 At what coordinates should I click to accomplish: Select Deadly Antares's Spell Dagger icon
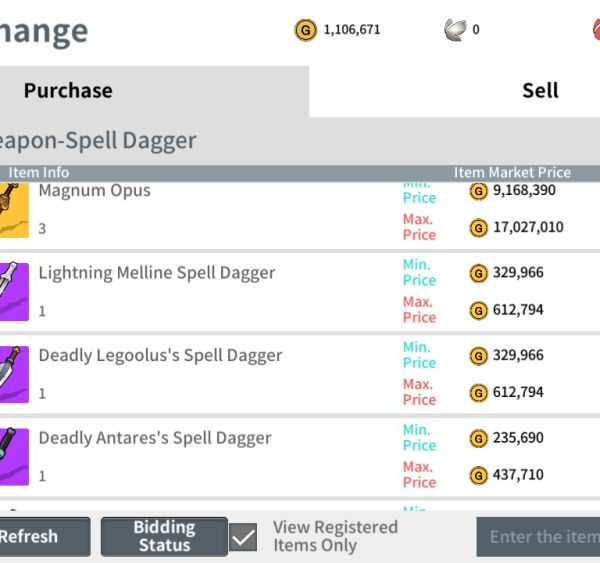pos(13,455)
